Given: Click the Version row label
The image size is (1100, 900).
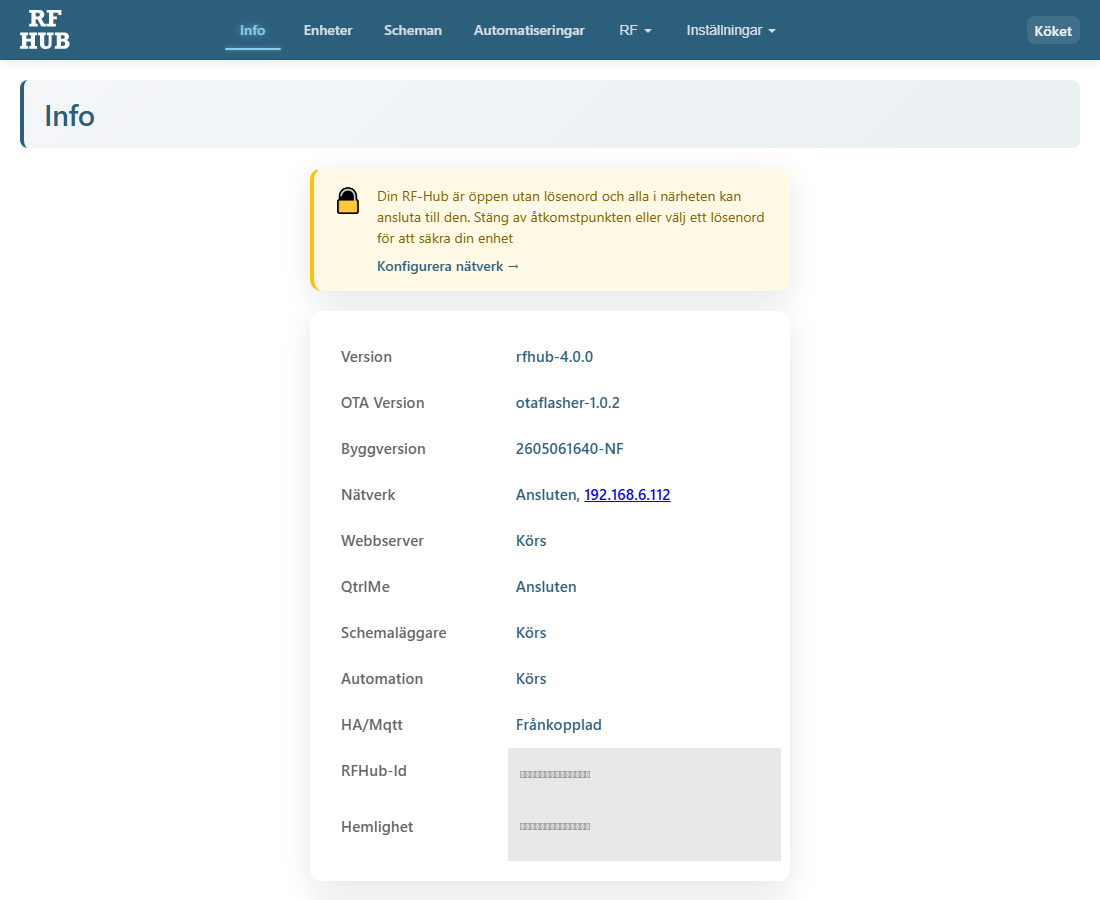Looking at the screenshot, I should pos(366,356).
